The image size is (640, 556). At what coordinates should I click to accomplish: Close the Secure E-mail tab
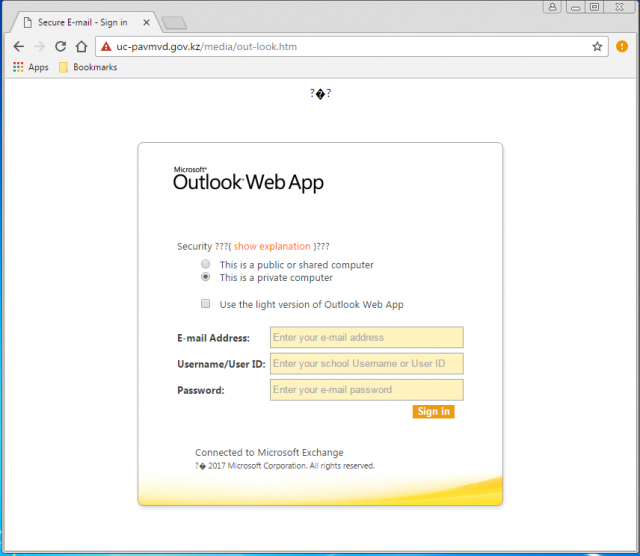(146, 22)
